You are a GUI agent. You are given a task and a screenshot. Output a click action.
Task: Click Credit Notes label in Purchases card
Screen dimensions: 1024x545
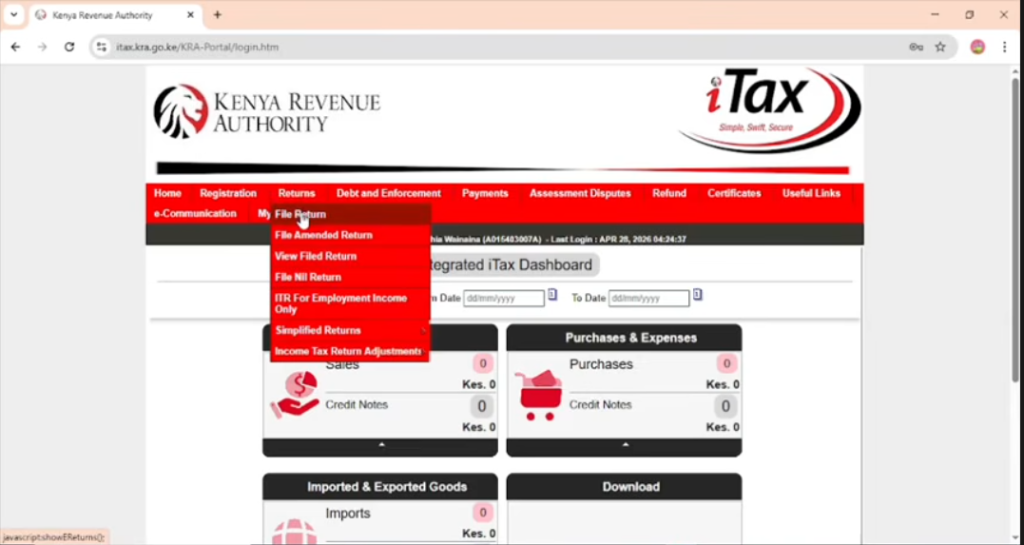coord(600,405)
